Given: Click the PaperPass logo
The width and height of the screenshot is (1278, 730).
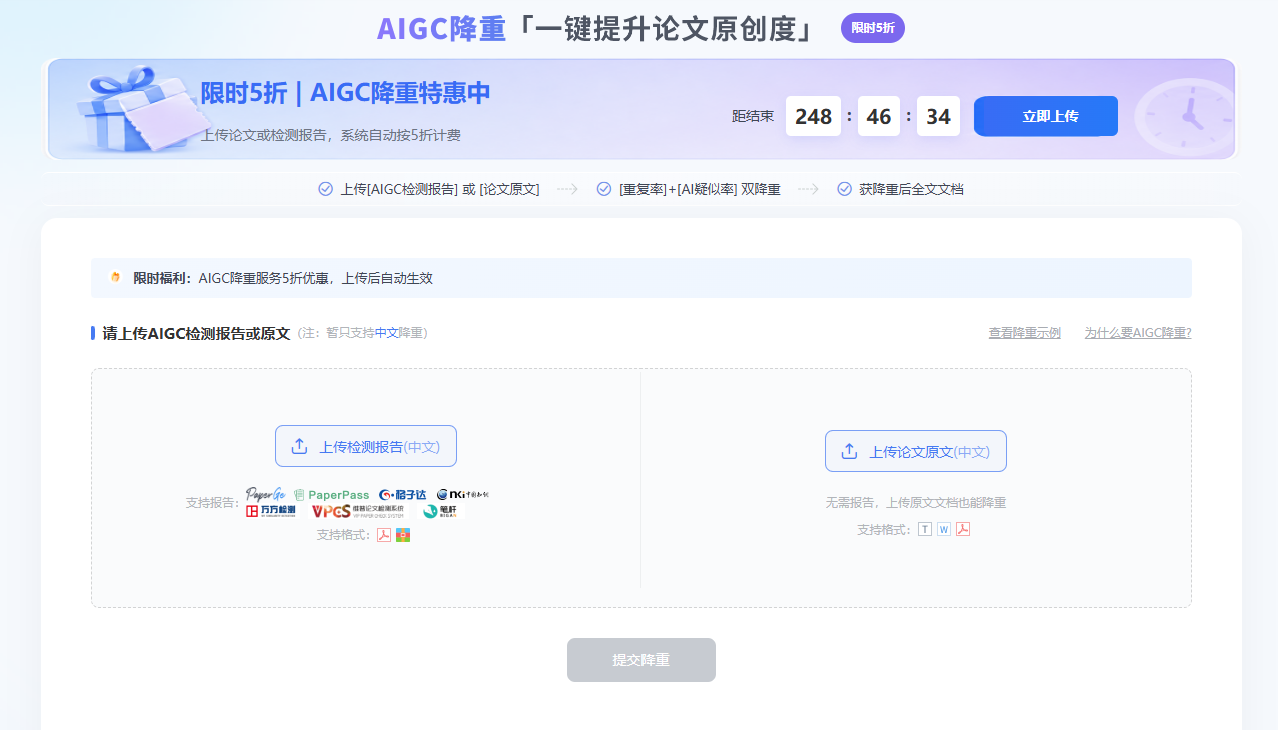Looking at the screenshot, I should click(331, 495).
